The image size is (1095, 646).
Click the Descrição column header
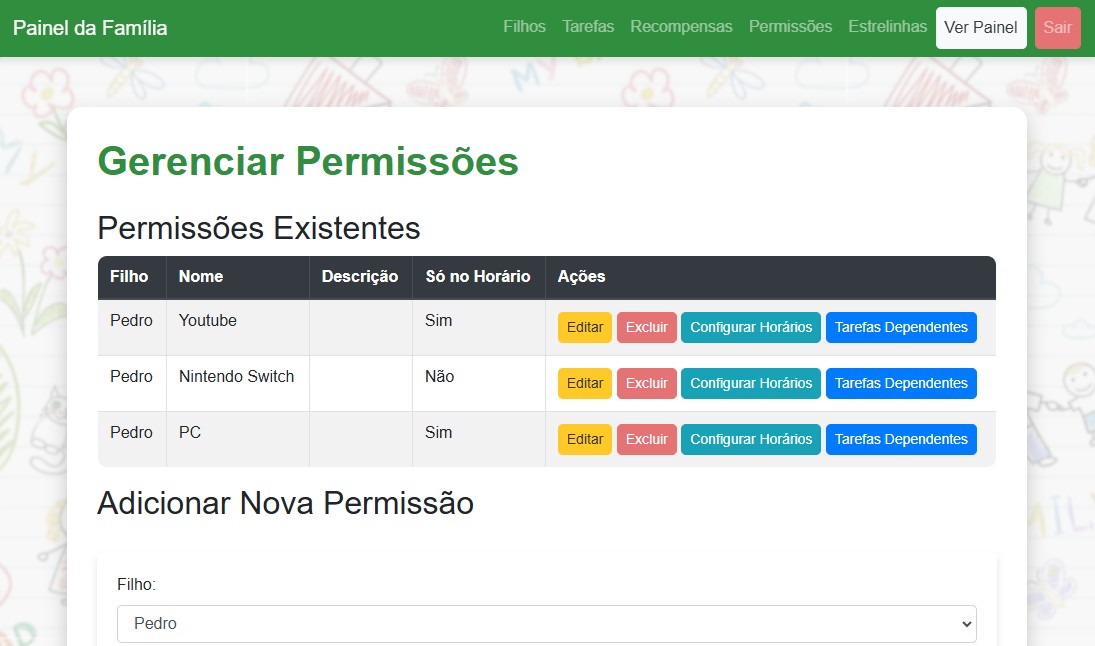coord(360,277)
